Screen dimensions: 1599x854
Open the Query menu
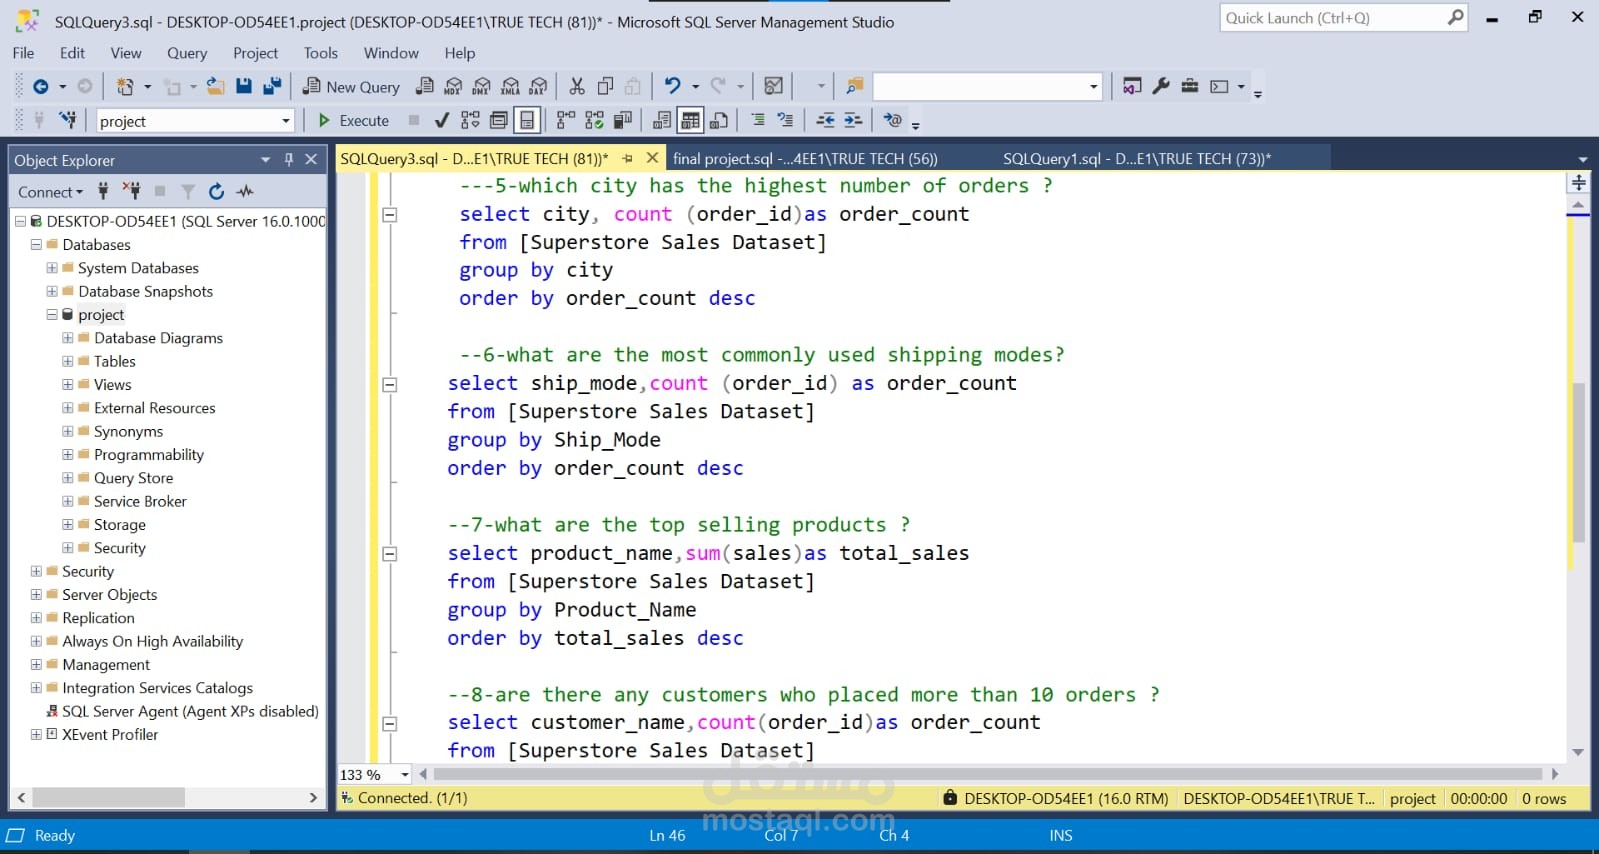coord(187,53)
